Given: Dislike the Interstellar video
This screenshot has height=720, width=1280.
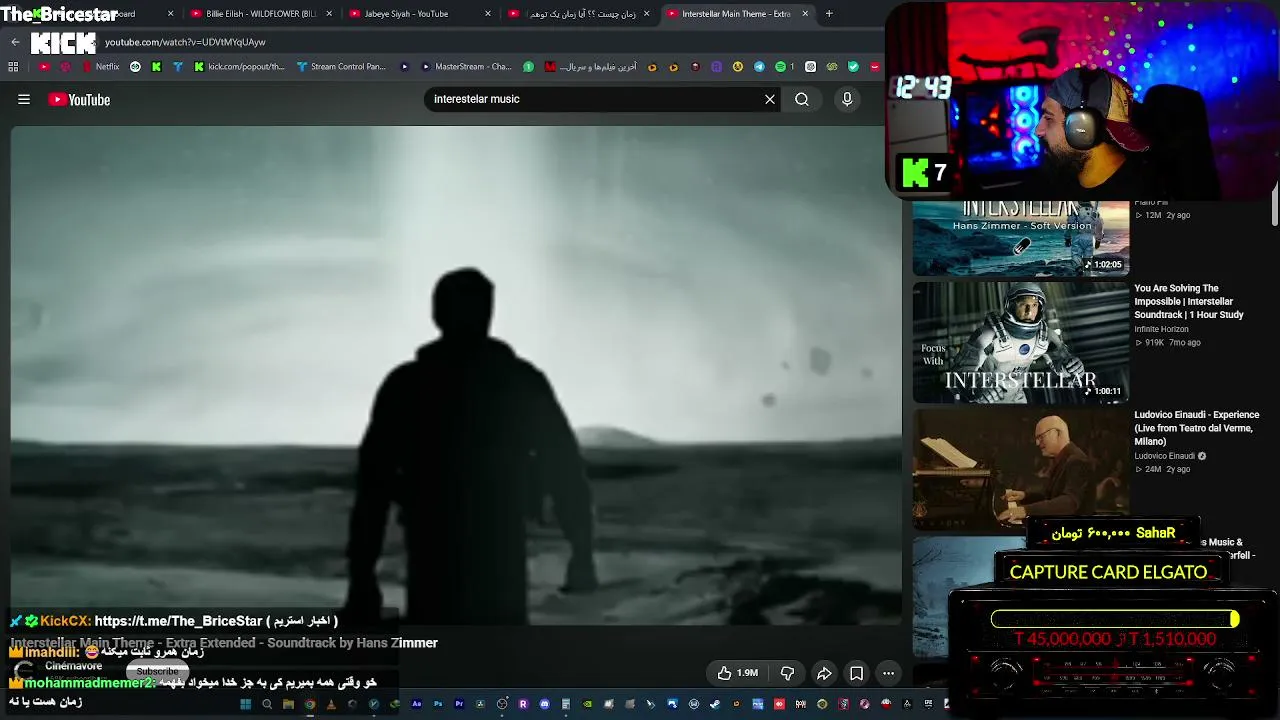Looking at the screenshot, I should pyautogui.click(x=787, y=673).
